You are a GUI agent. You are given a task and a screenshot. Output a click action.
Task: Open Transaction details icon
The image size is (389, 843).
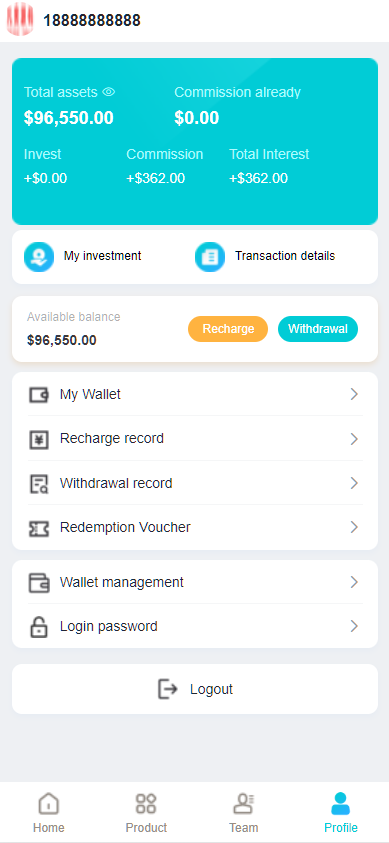pos(210,256)
